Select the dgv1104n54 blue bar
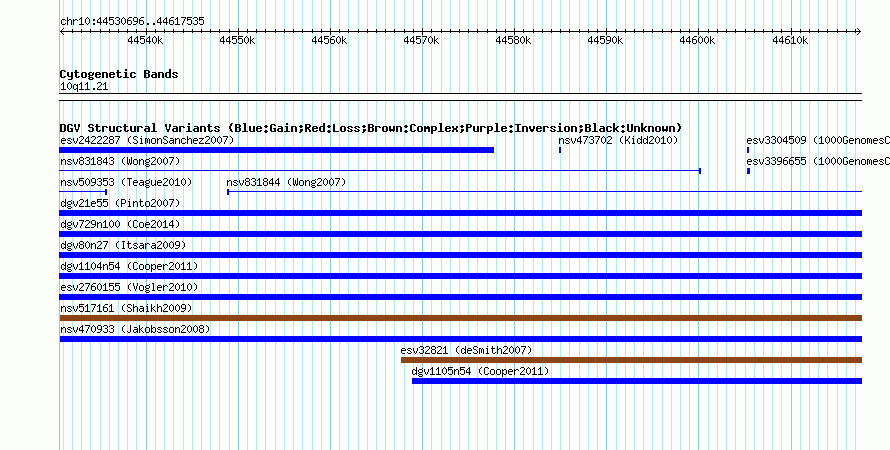890x450 pixels. coord(461,276)
